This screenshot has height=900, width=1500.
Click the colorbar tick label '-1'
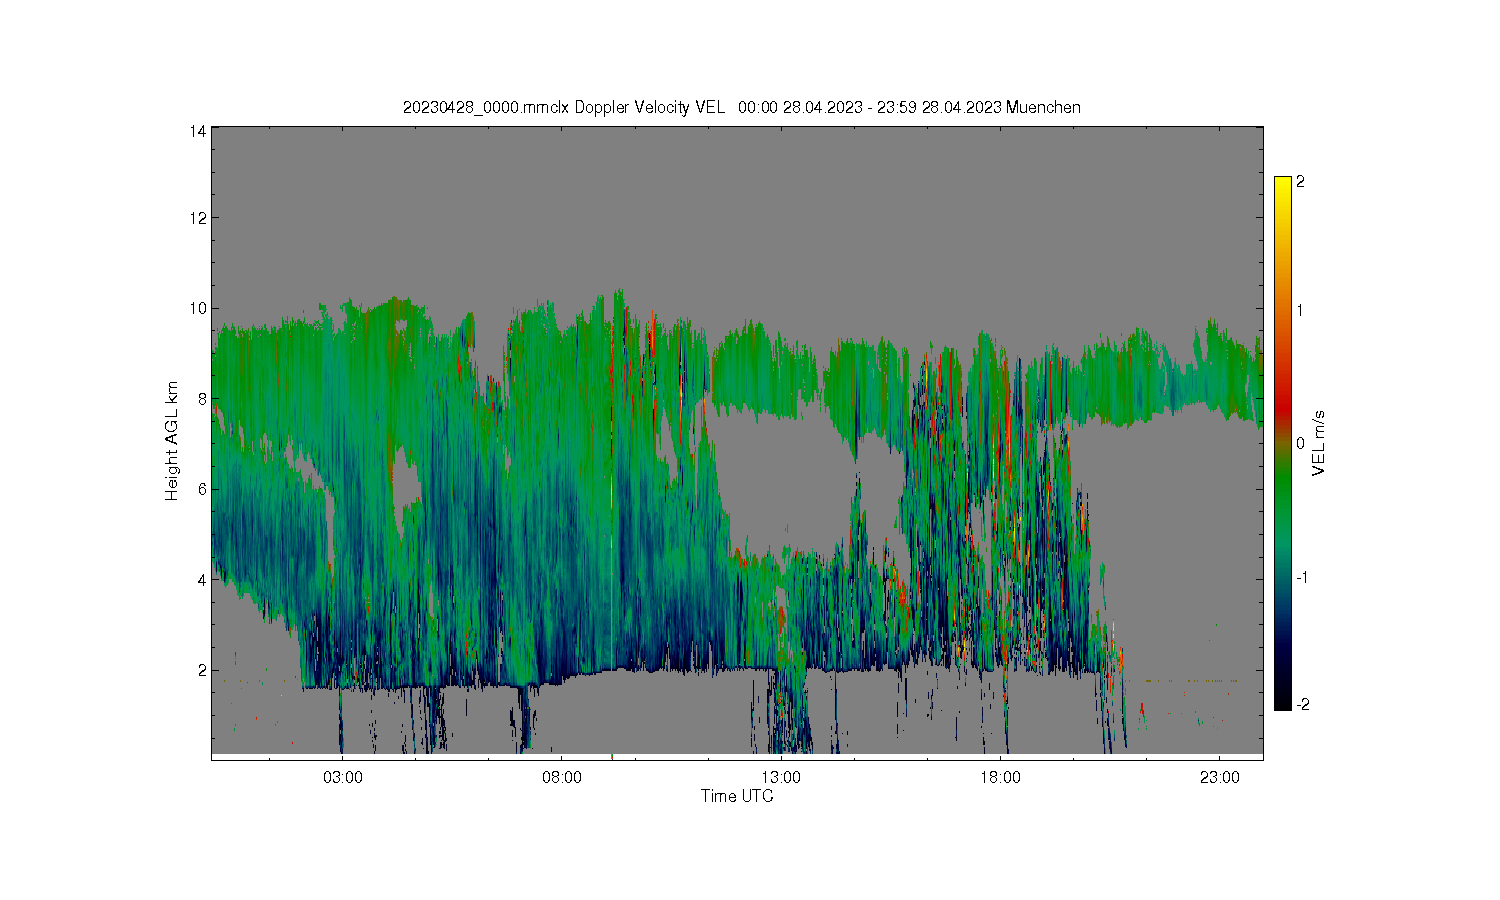pos(1302,578)
